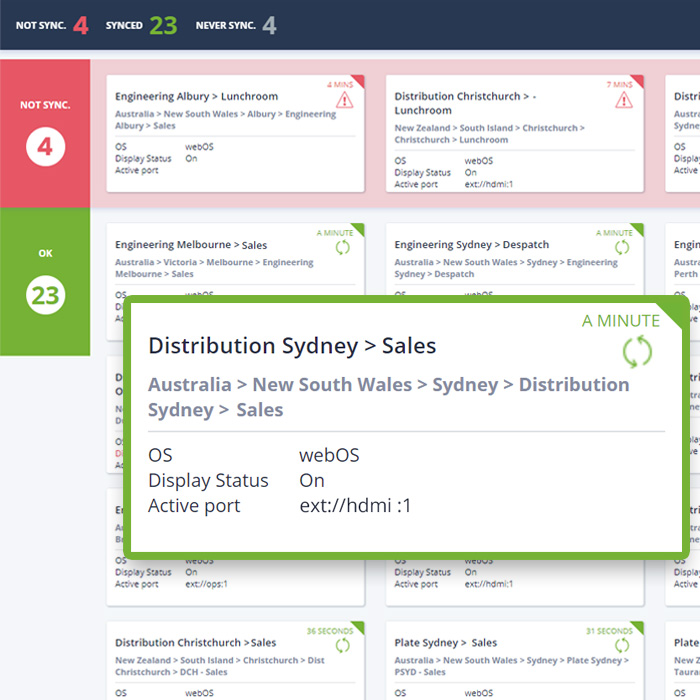Screen dimensions: 700x700
Task: Click warning icon on Engineering Albury Lunchroom card
Action: click(344, 100)
